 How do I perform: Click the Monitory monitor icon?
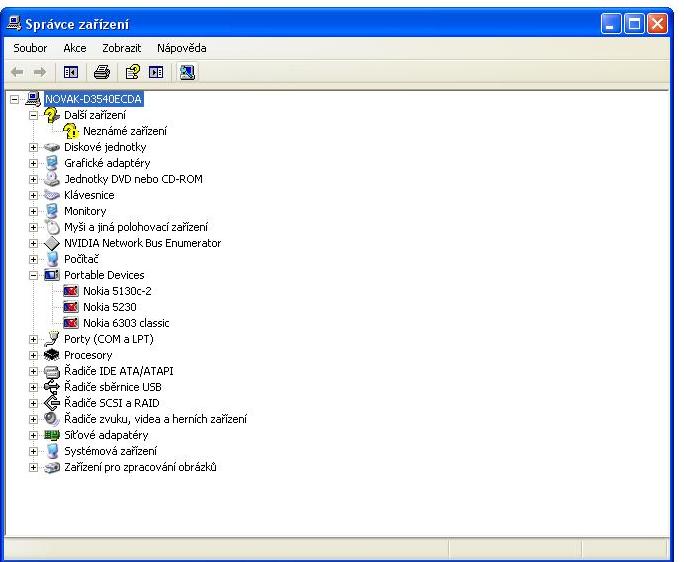pyautogui.click(x=52, y=211)
